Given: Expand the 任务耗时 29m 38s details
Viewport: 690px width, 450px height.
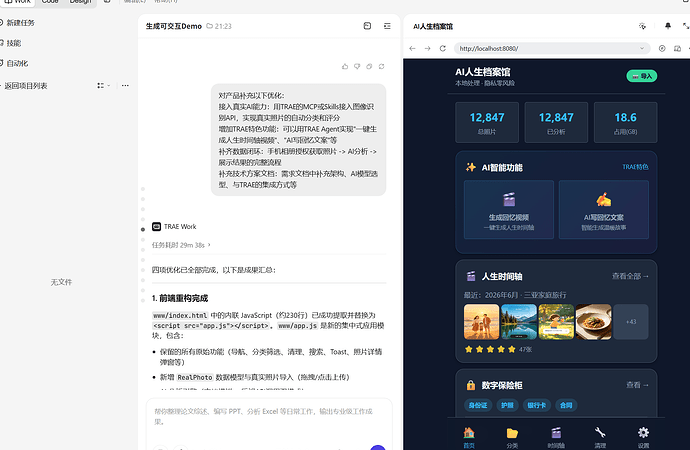Looking at the screenshot, I should (181, 245).
